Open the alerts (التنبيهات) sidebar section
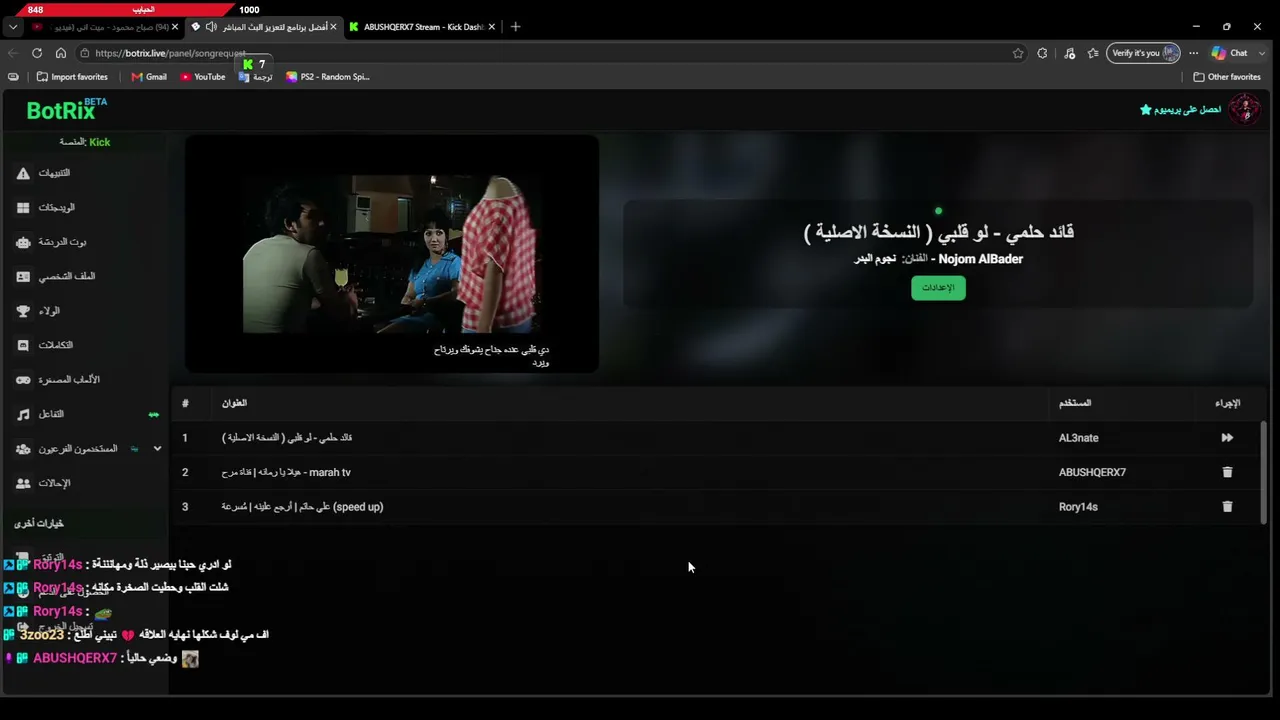This screenshot has height=720, width=1280. coord(44,173)
